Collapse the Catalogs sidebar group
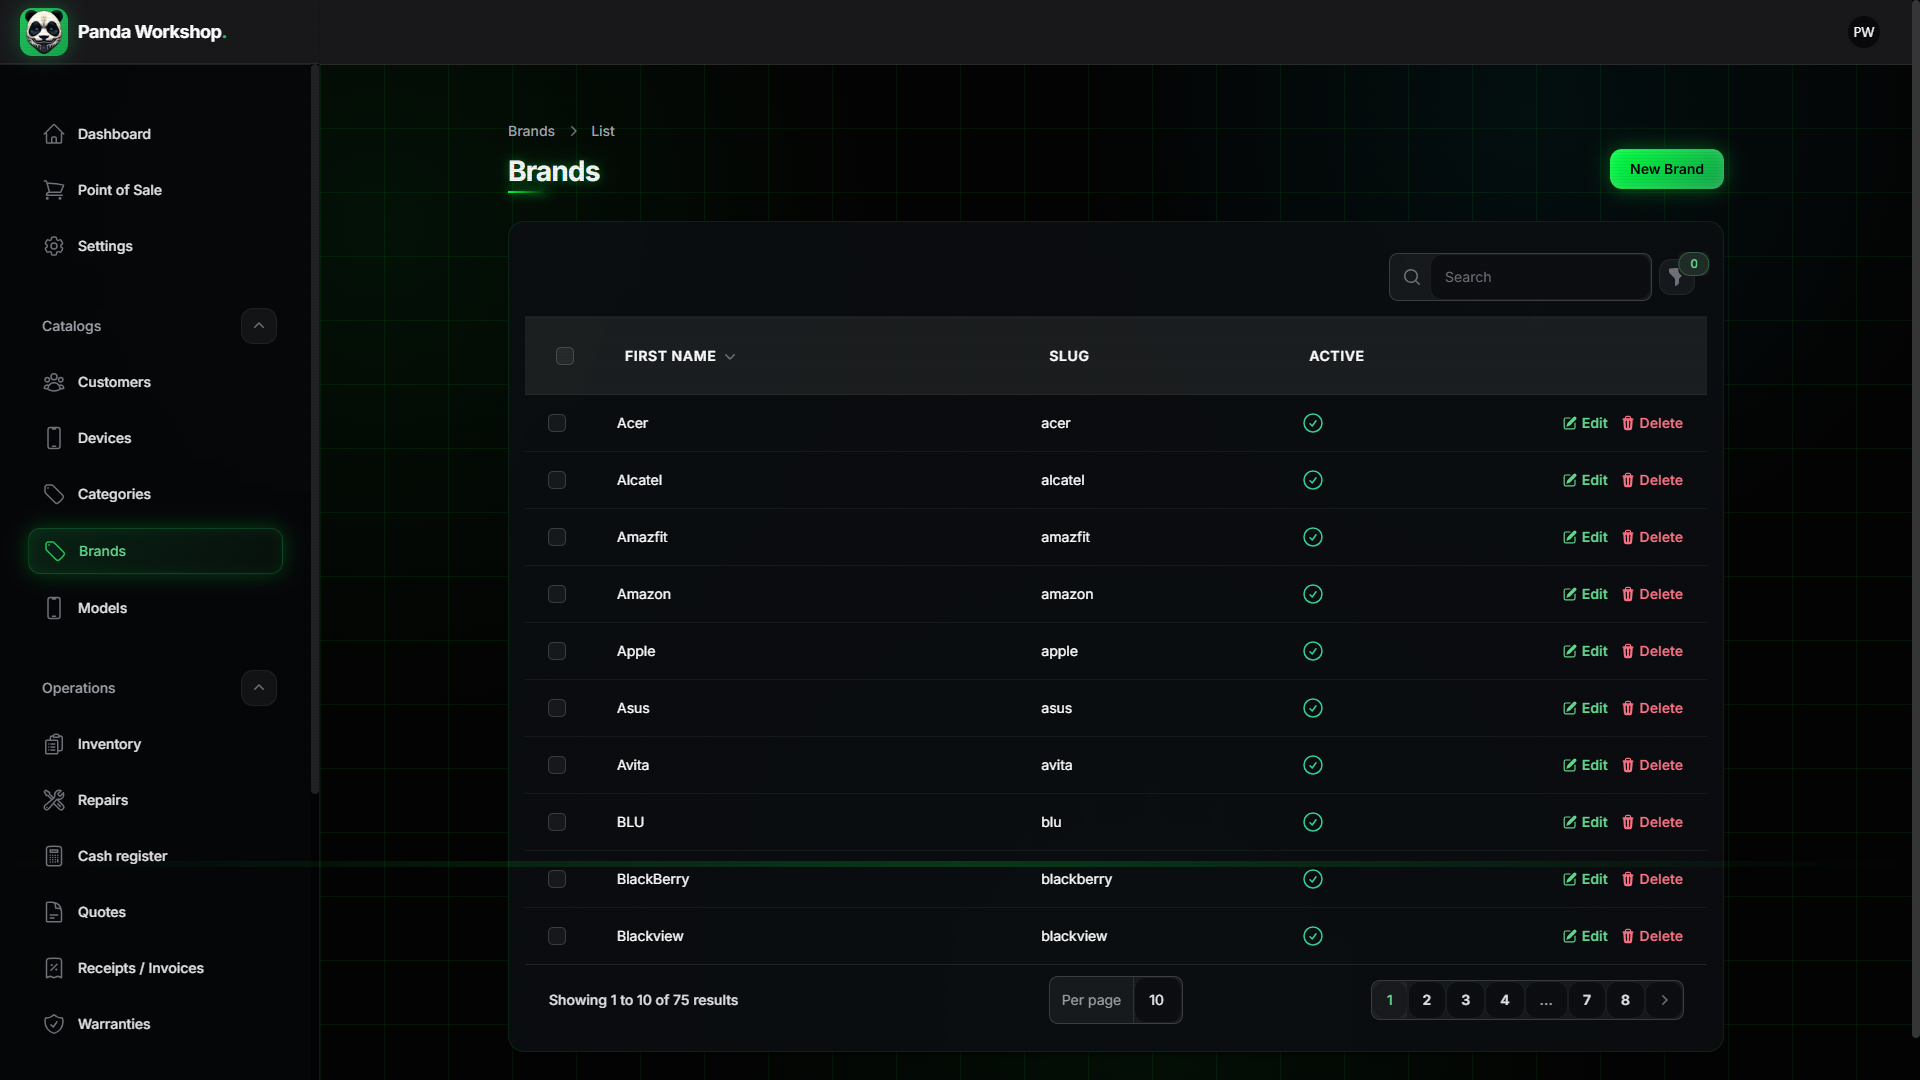This screenshot has height=1080, width=1920. click(259, 326)
